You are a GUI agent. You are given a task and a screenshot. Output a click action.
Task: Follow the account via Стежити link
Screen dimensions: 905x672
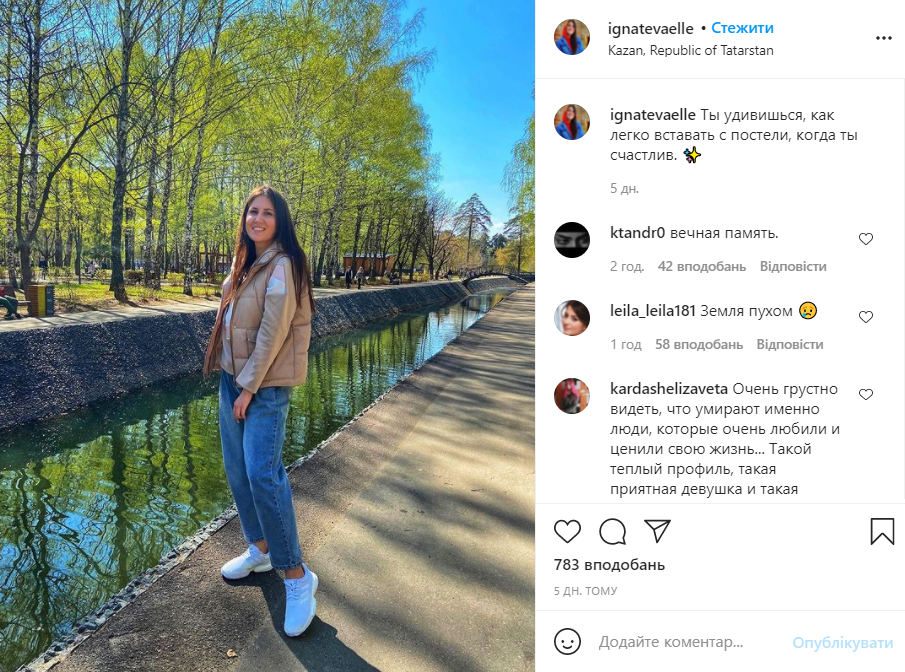click(742, 28)
